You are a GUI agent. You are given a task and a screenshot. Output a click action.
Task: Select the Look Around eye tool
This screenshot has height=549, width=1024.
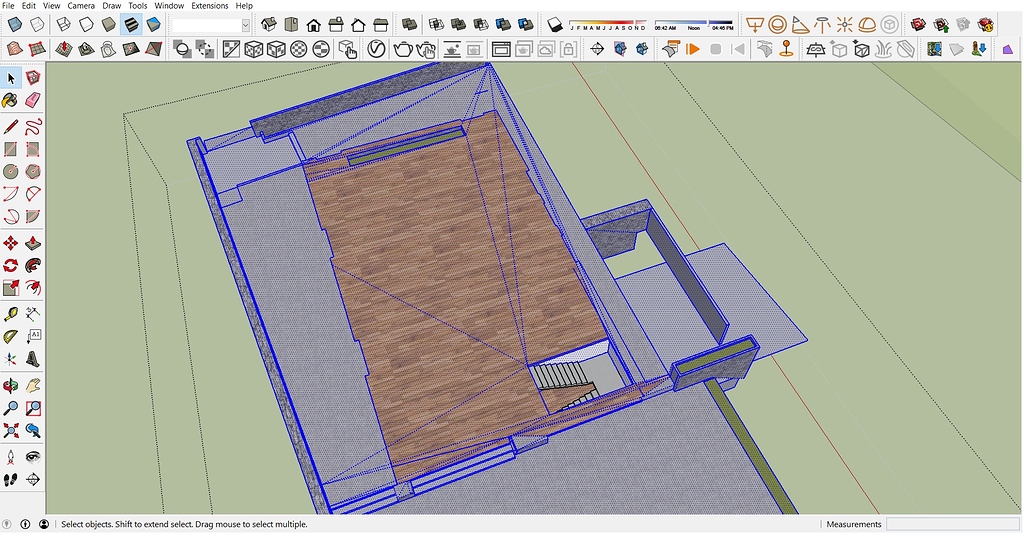33,457
